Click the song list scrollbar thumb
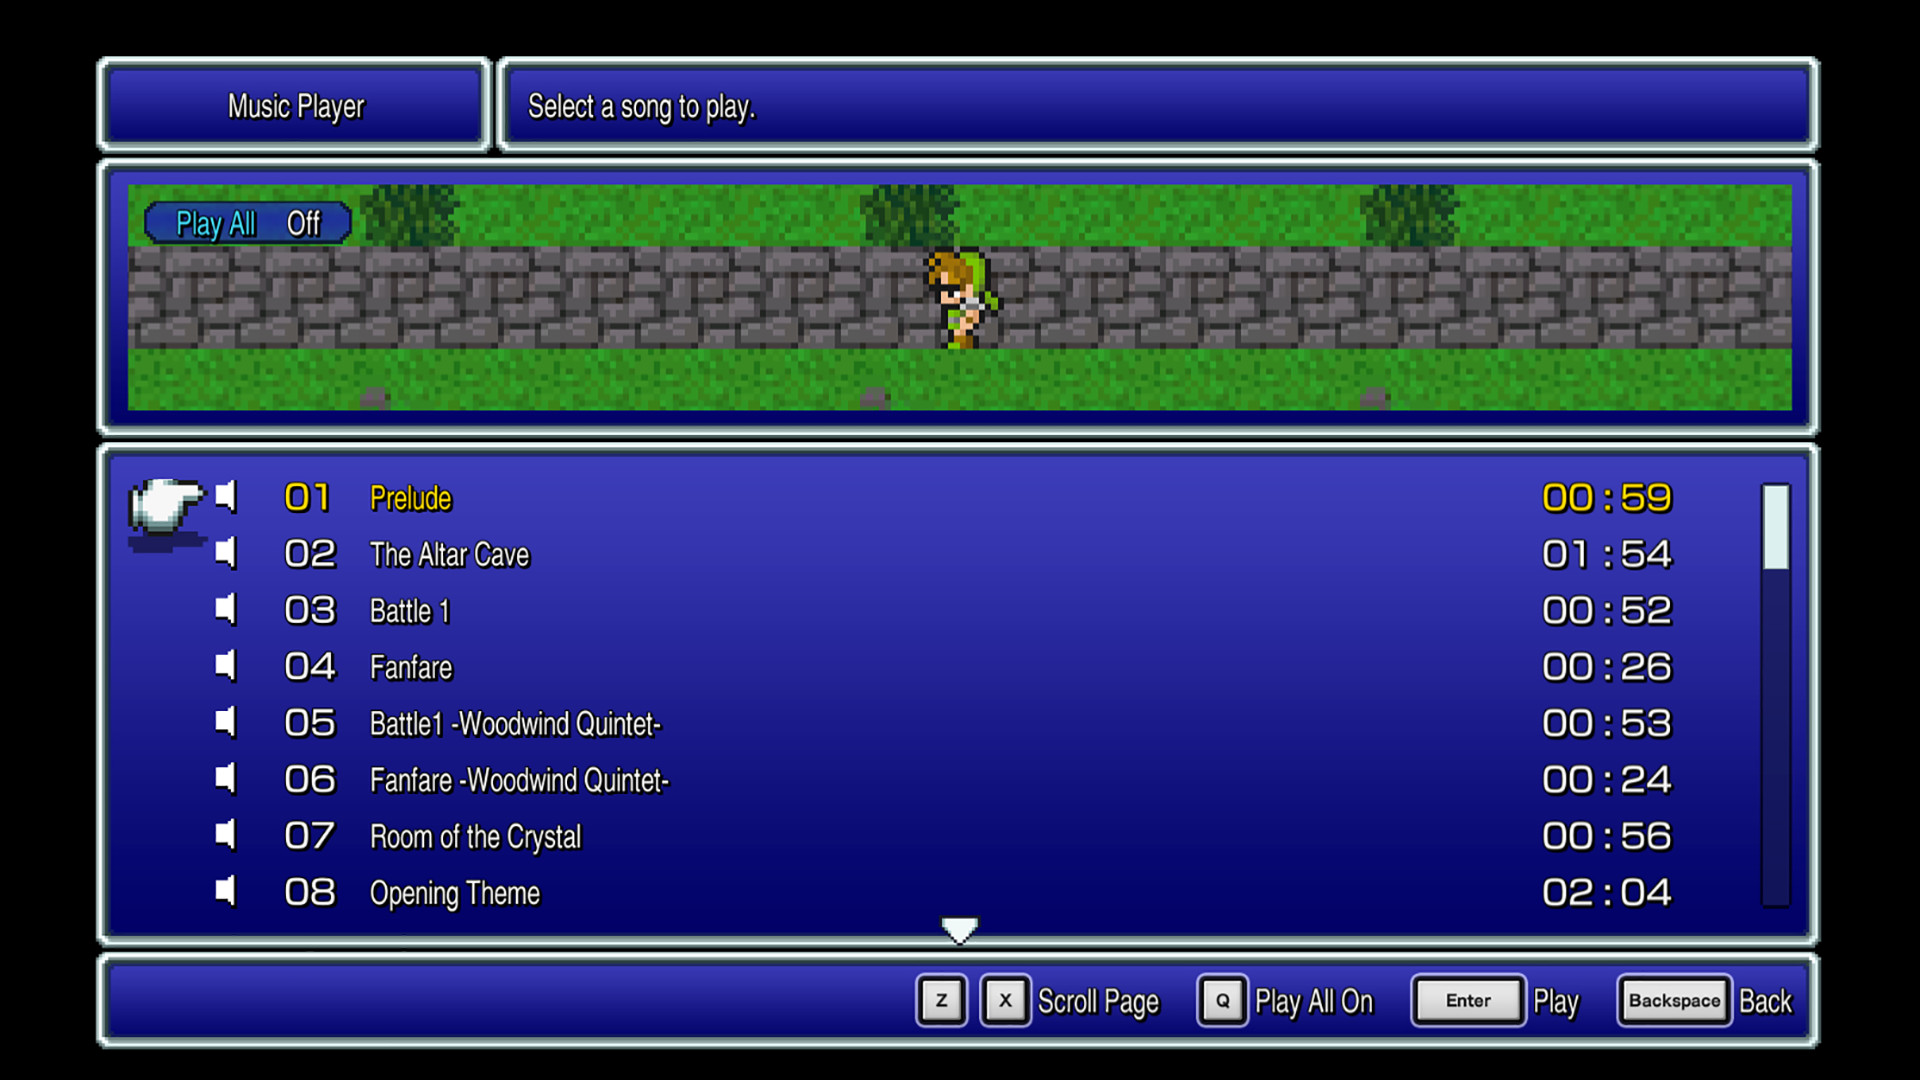This screenshot has width=1920, height=1080. (1775, 527)
